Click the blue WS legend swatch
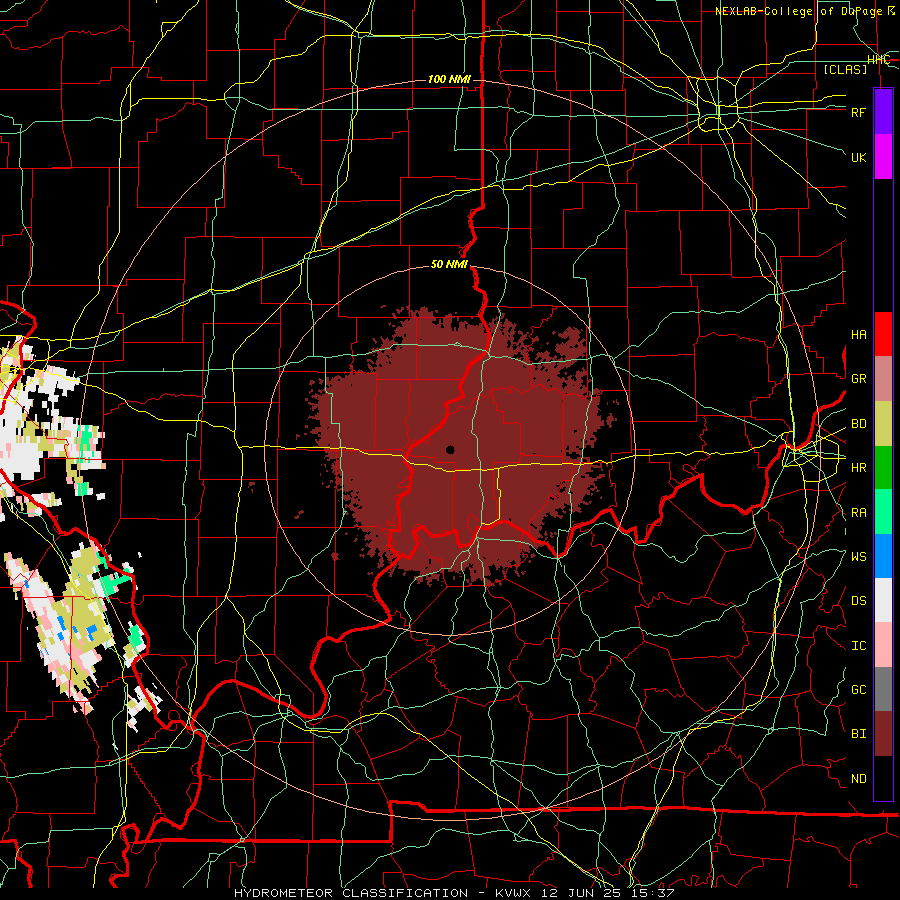The width and height of the screenshot is (900, 900). (x=883, y=556)
